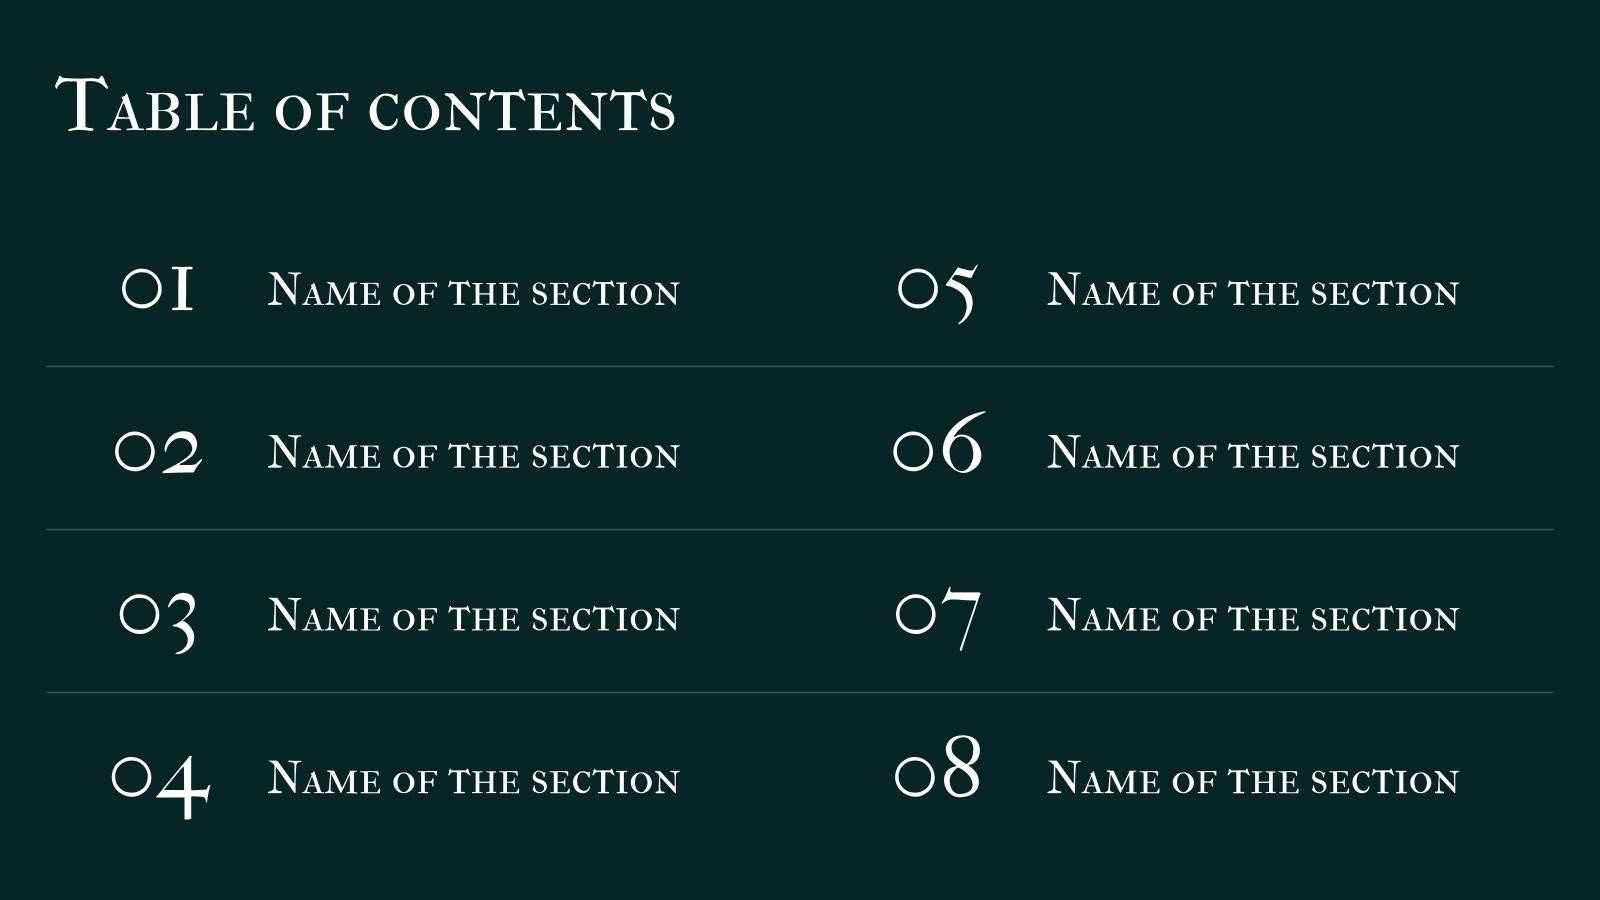Viewport: 1600px width, 900px height.
Task: Open section name beside number 01
Action: pyautogui.click(x=474, y=290)
